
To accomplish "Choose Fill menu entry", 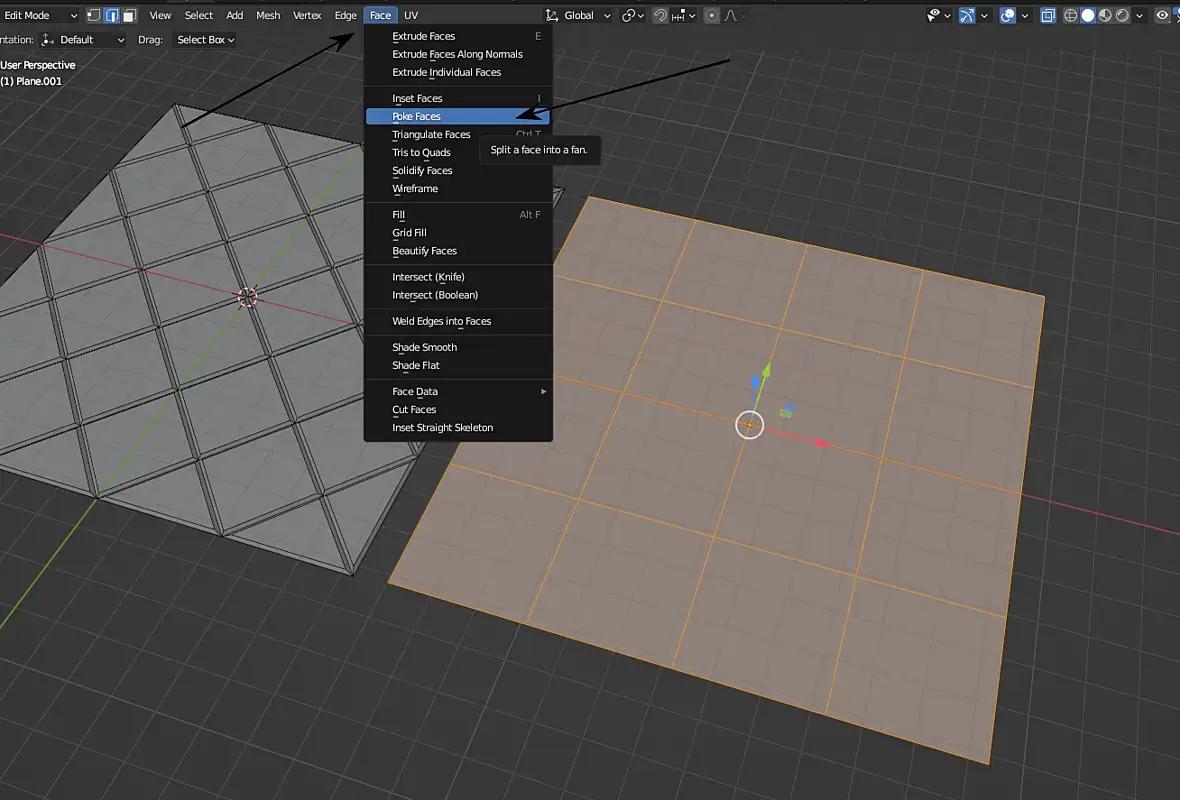I will coord(458,215).
